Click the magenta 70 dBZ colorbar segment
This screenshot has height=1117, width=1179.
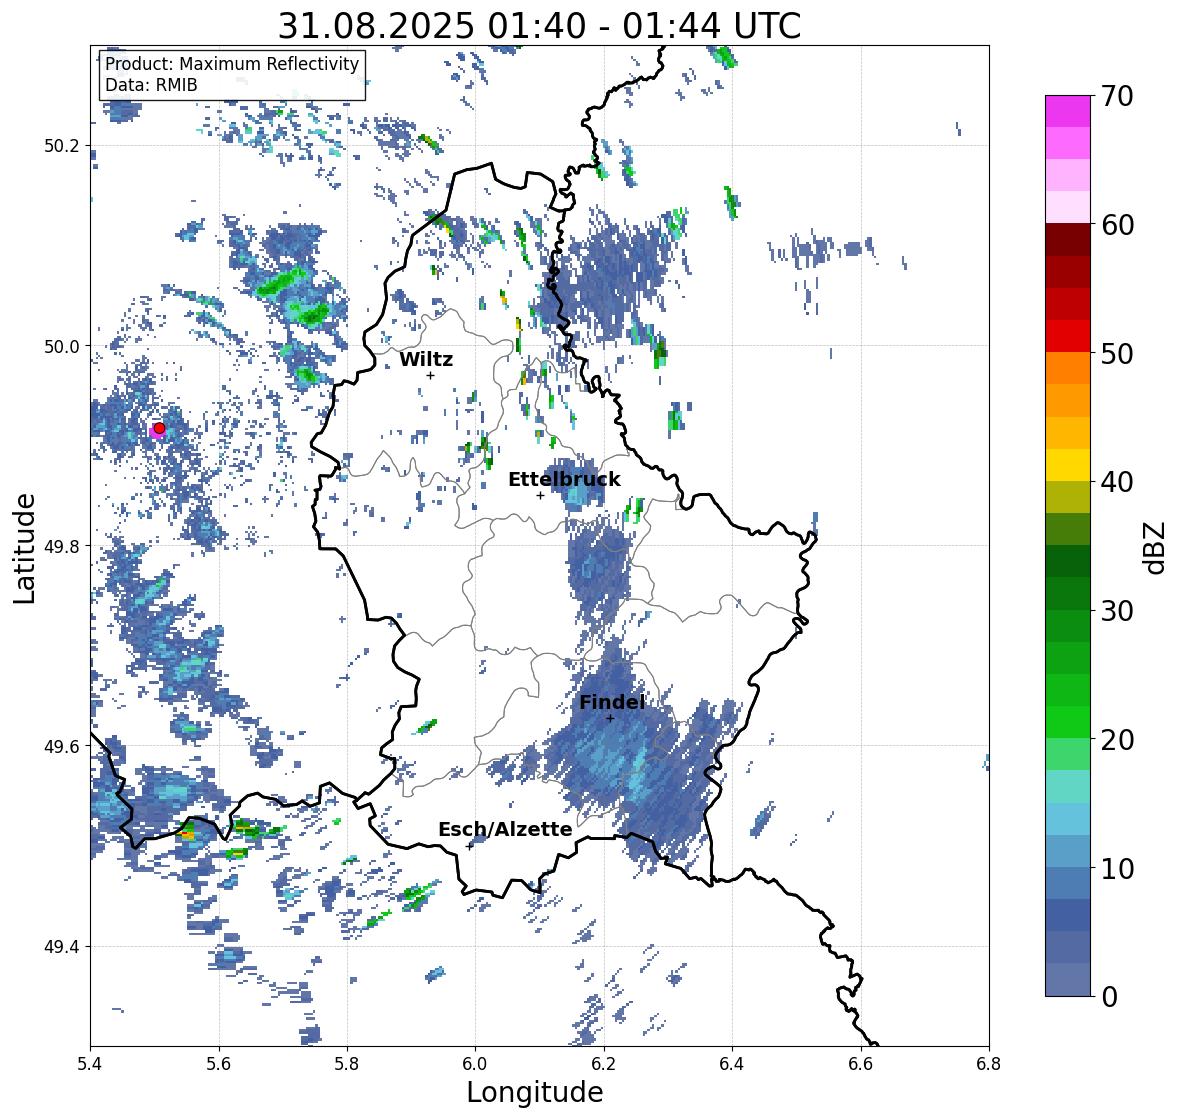pos(1068,111)
